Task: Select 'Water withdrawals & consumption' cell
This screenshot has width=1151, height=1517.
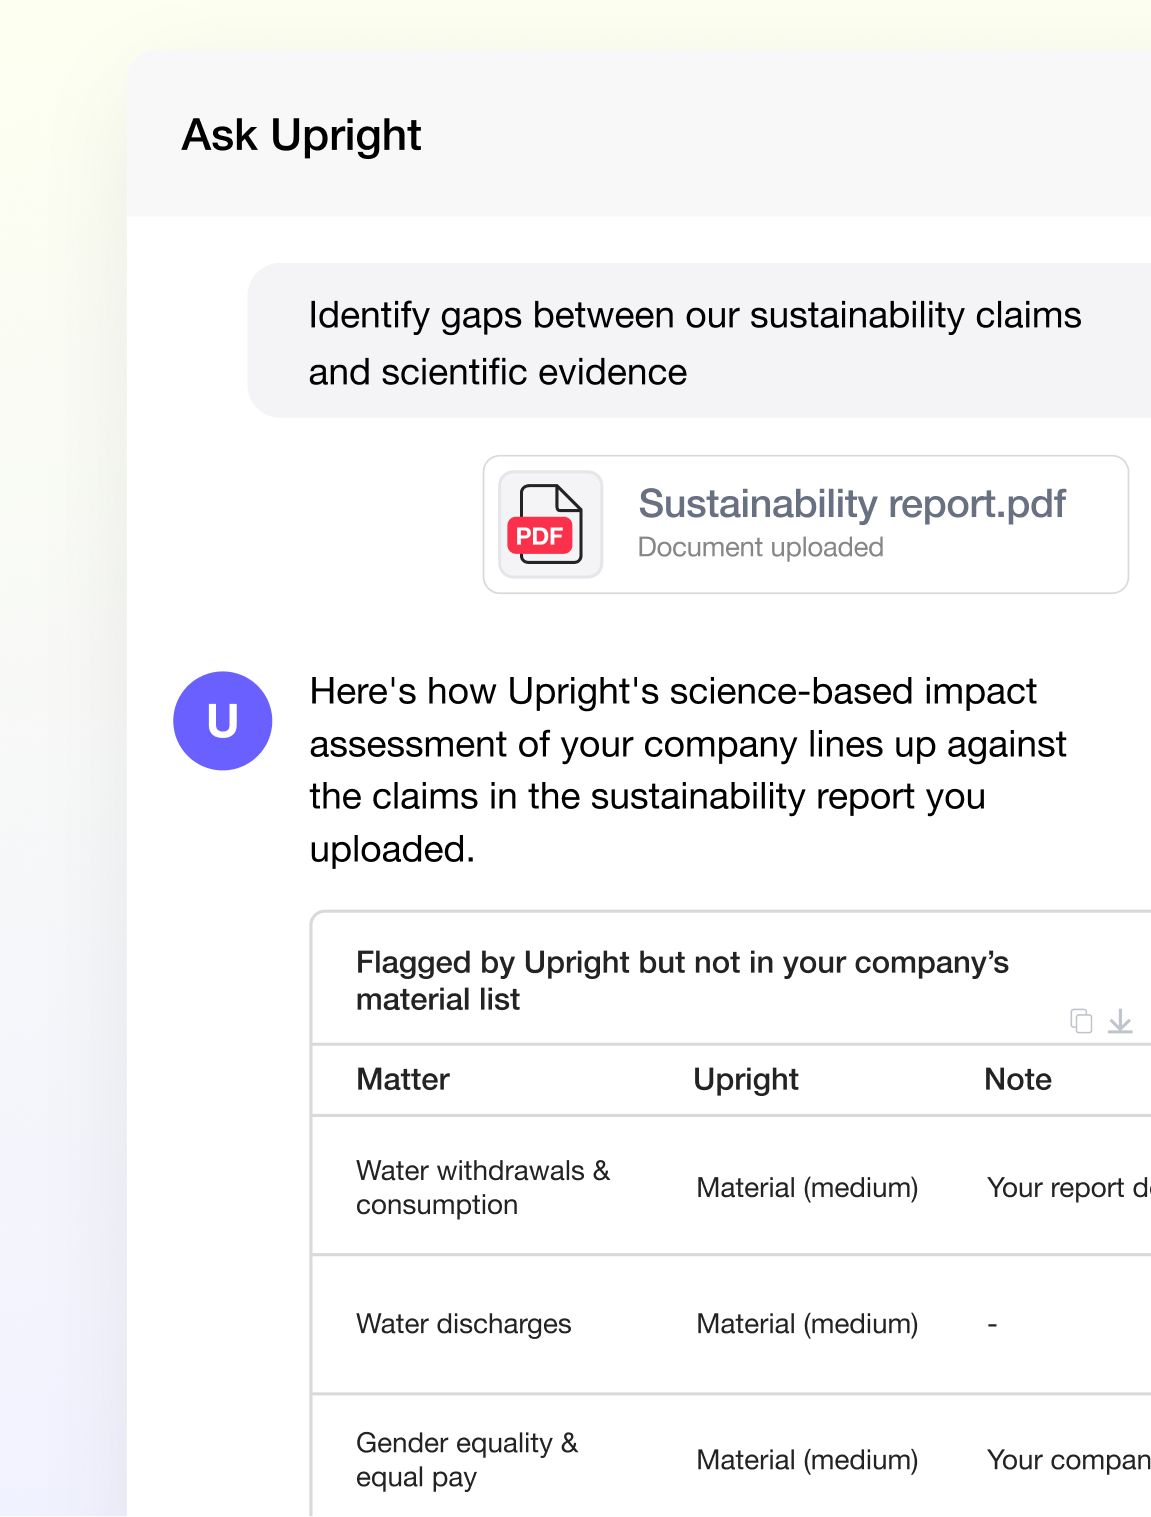Action: click(483, 1187)
